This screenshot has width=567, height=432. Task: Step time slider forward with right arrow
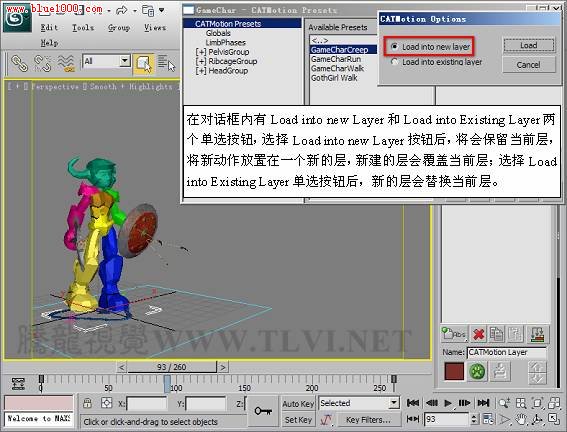223,367
